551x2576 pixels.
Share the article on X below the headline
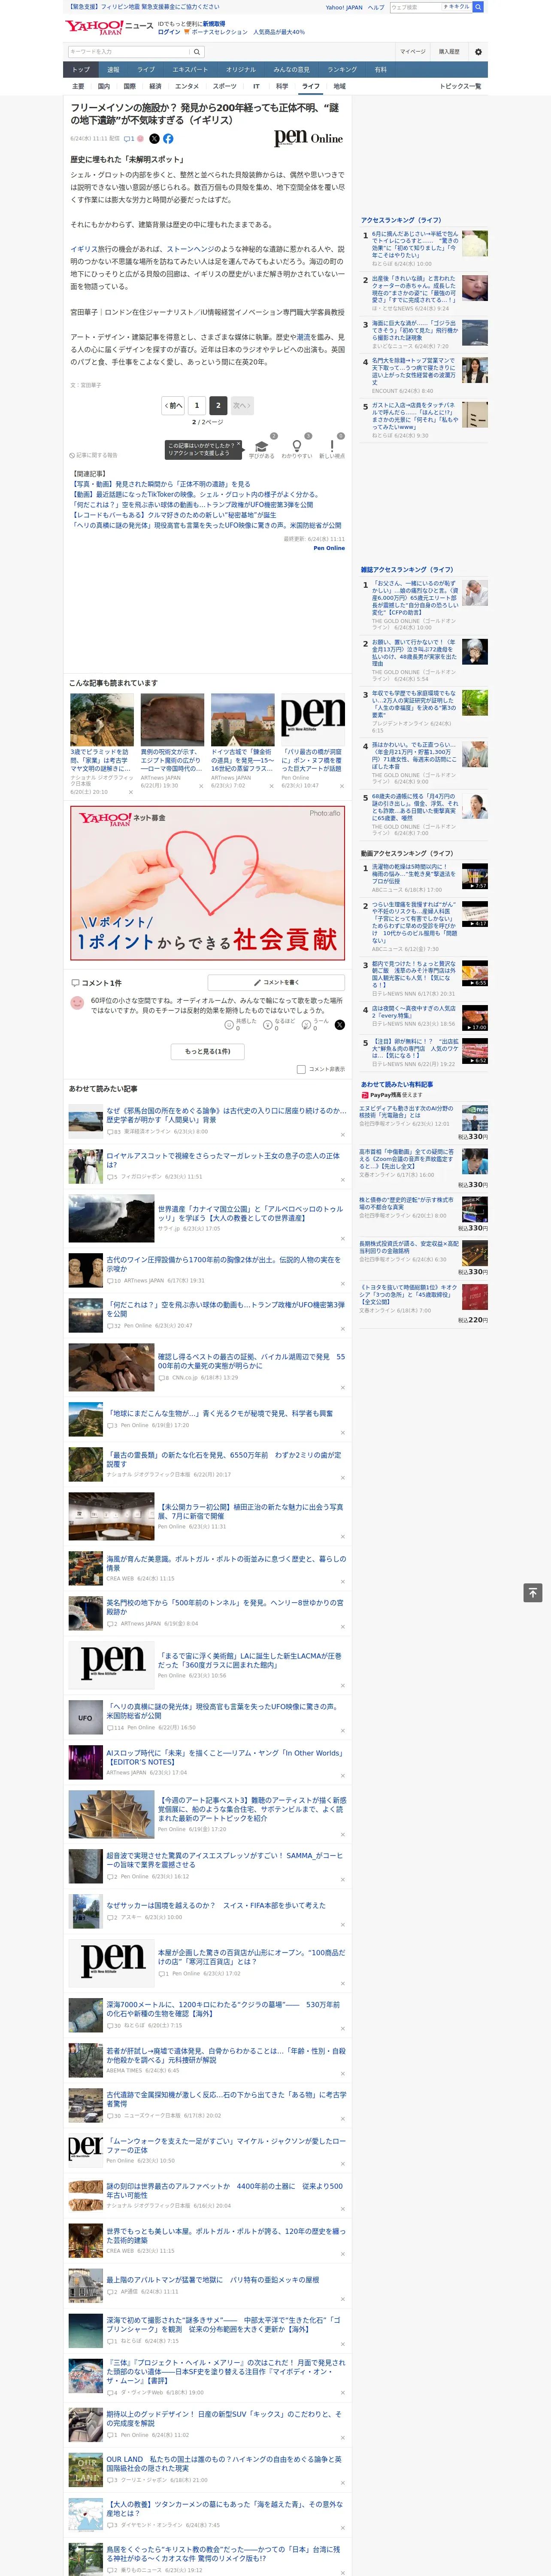tap(154, 139)
